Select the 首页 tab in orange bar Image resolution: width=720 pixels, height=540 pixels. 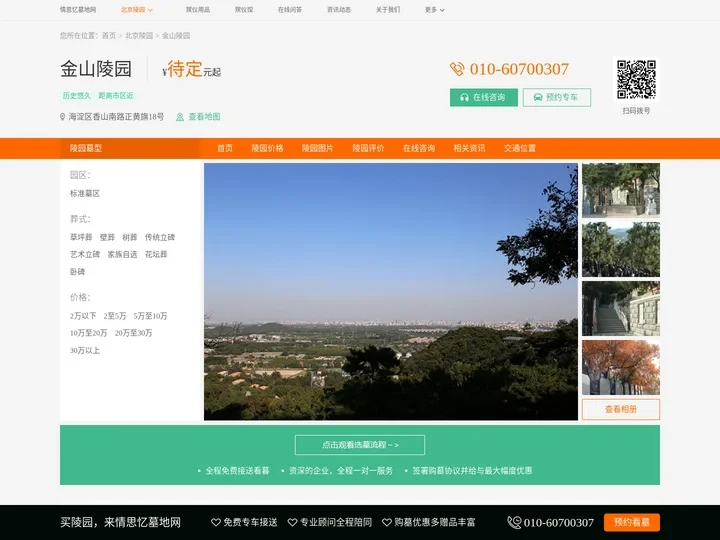[x=225, y=148]
